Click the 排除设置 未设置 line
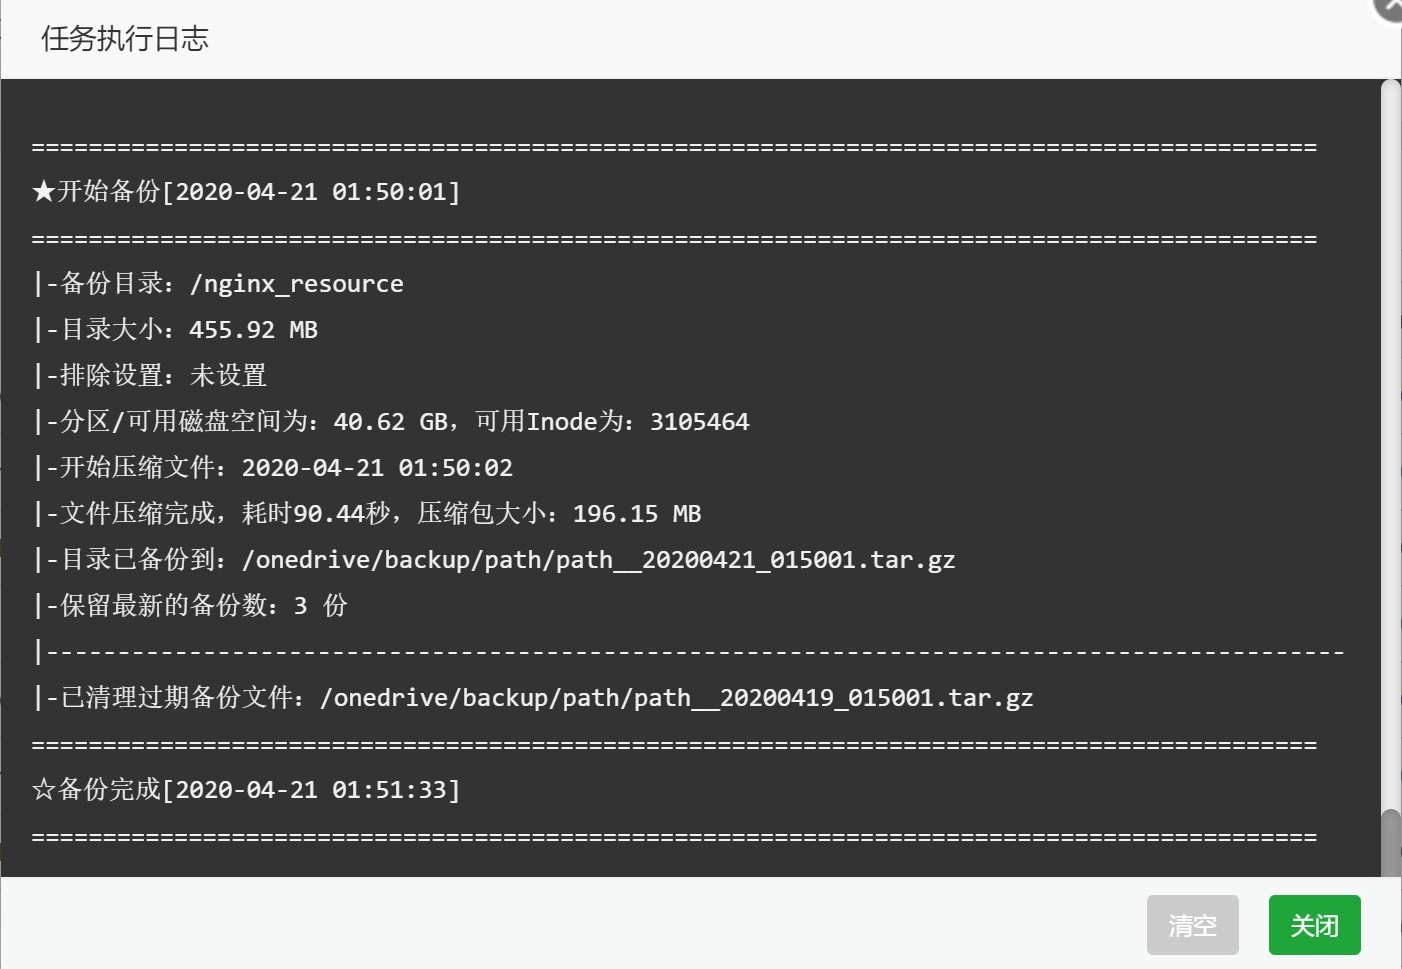This screenshot has height=969, width=1402. pyautogui.click(x=150, y=375)
